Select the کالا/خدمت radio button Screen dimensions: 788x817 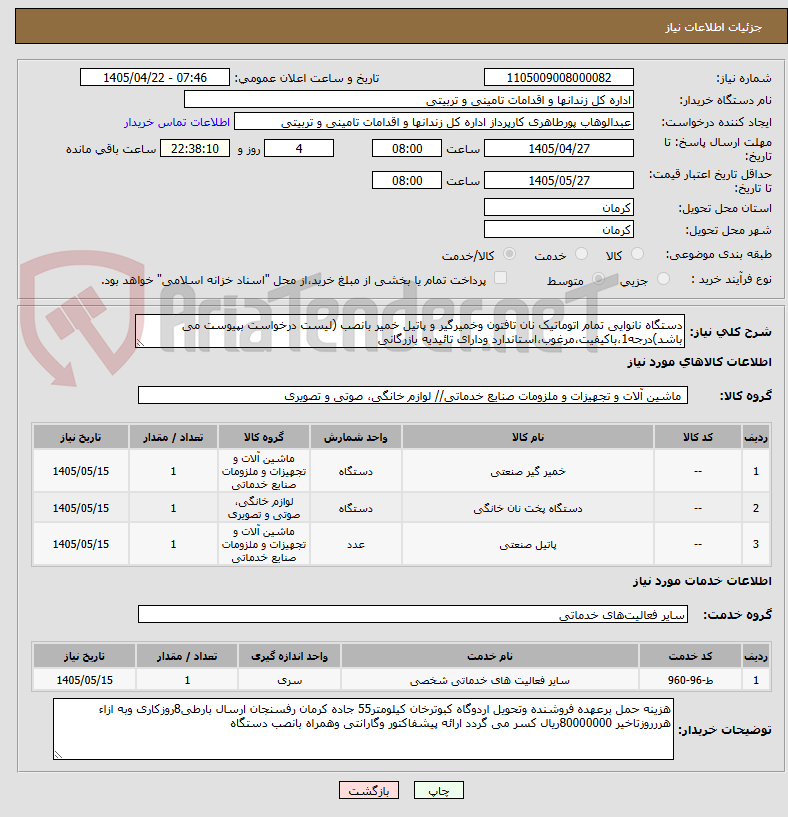509,254
